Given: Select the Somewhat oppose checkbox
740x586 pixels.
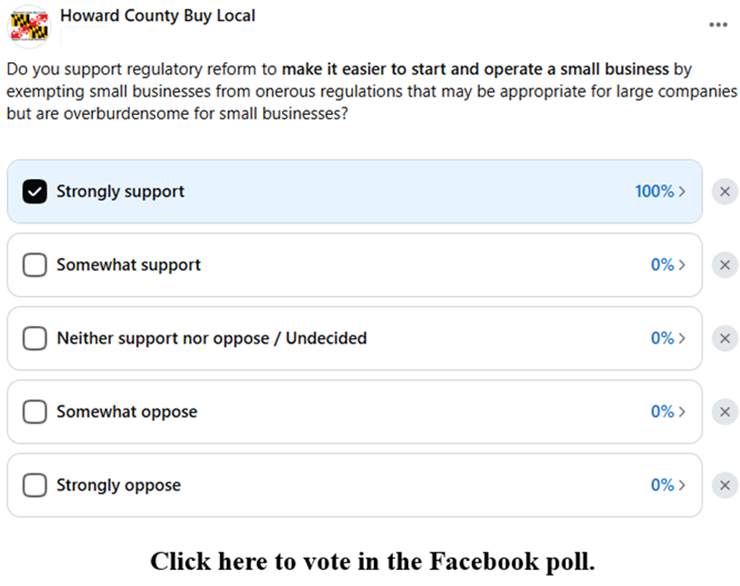Looking at the screenshot, I should click(x=35, y=412).
